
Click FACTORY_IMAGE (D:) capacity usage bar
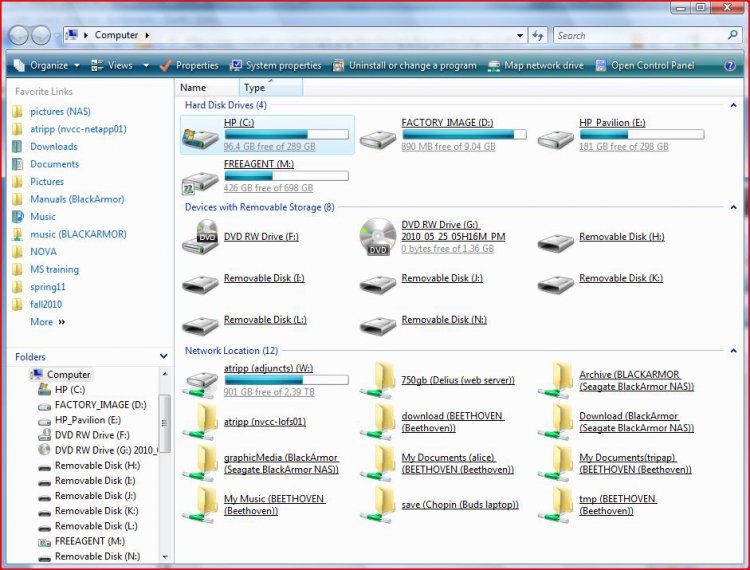tap(464, 134)
